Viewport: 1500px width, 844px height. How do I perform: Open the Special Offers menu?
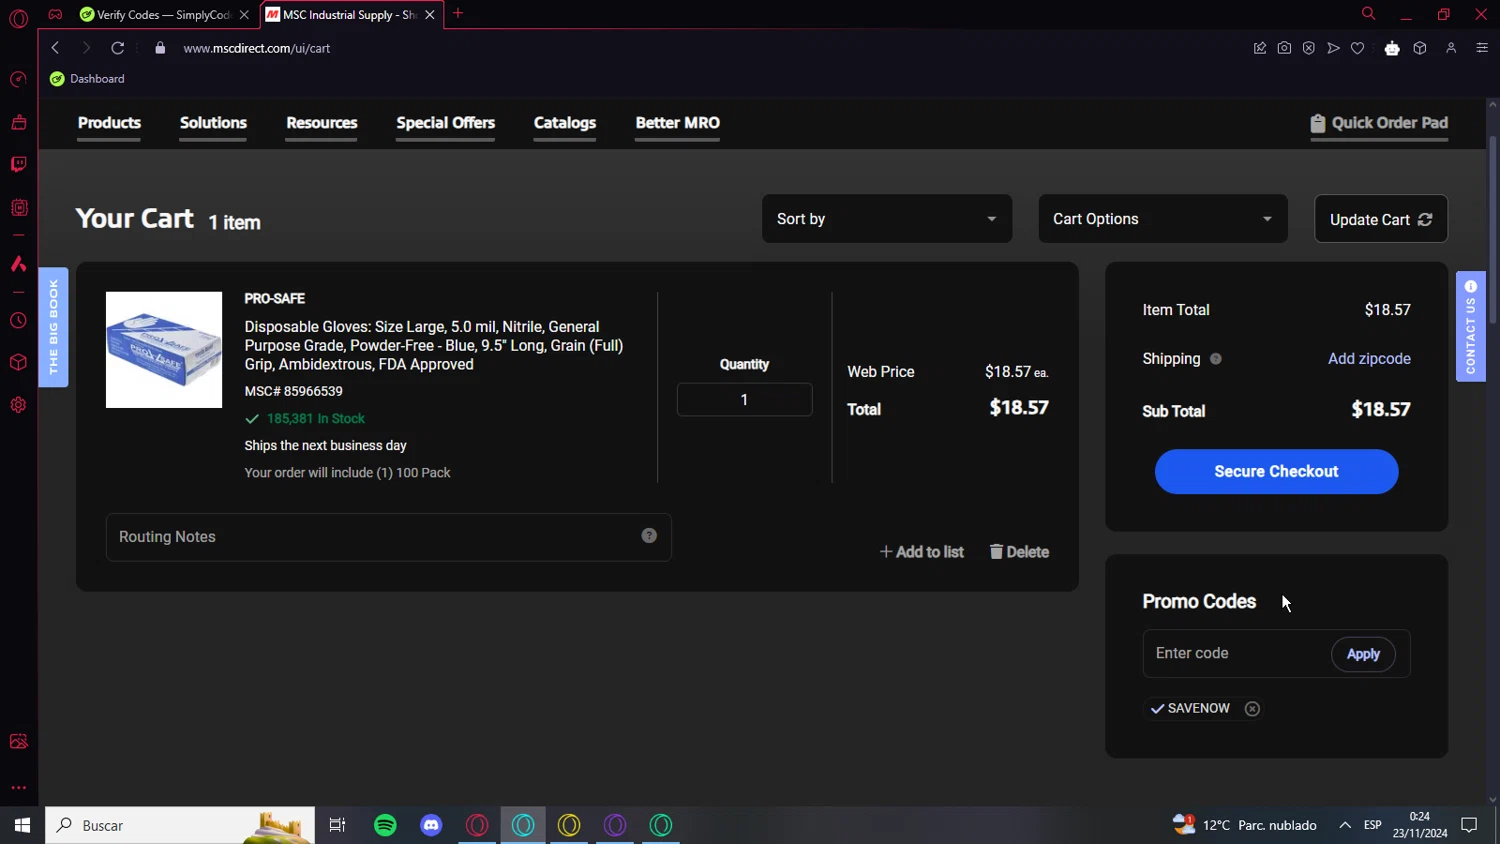(445, 123)
